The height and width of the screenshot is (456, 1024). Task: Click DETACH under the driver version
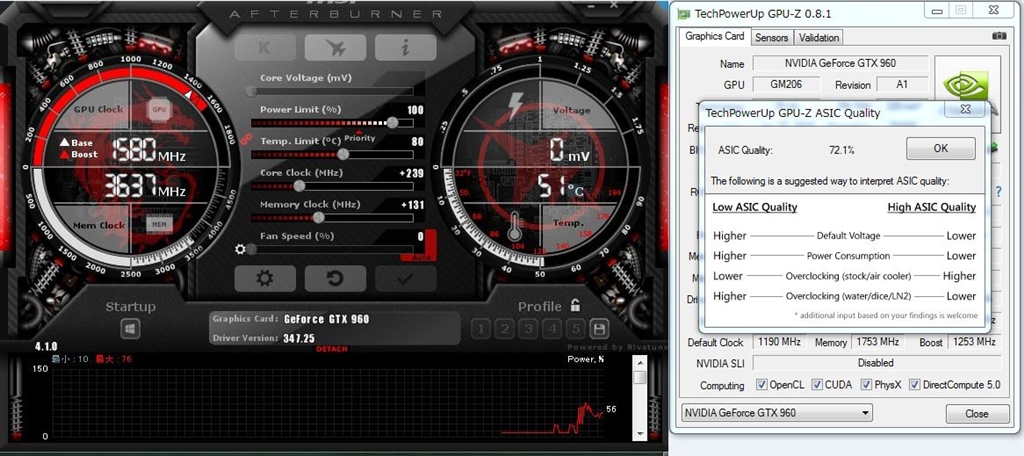coord(332,349)
